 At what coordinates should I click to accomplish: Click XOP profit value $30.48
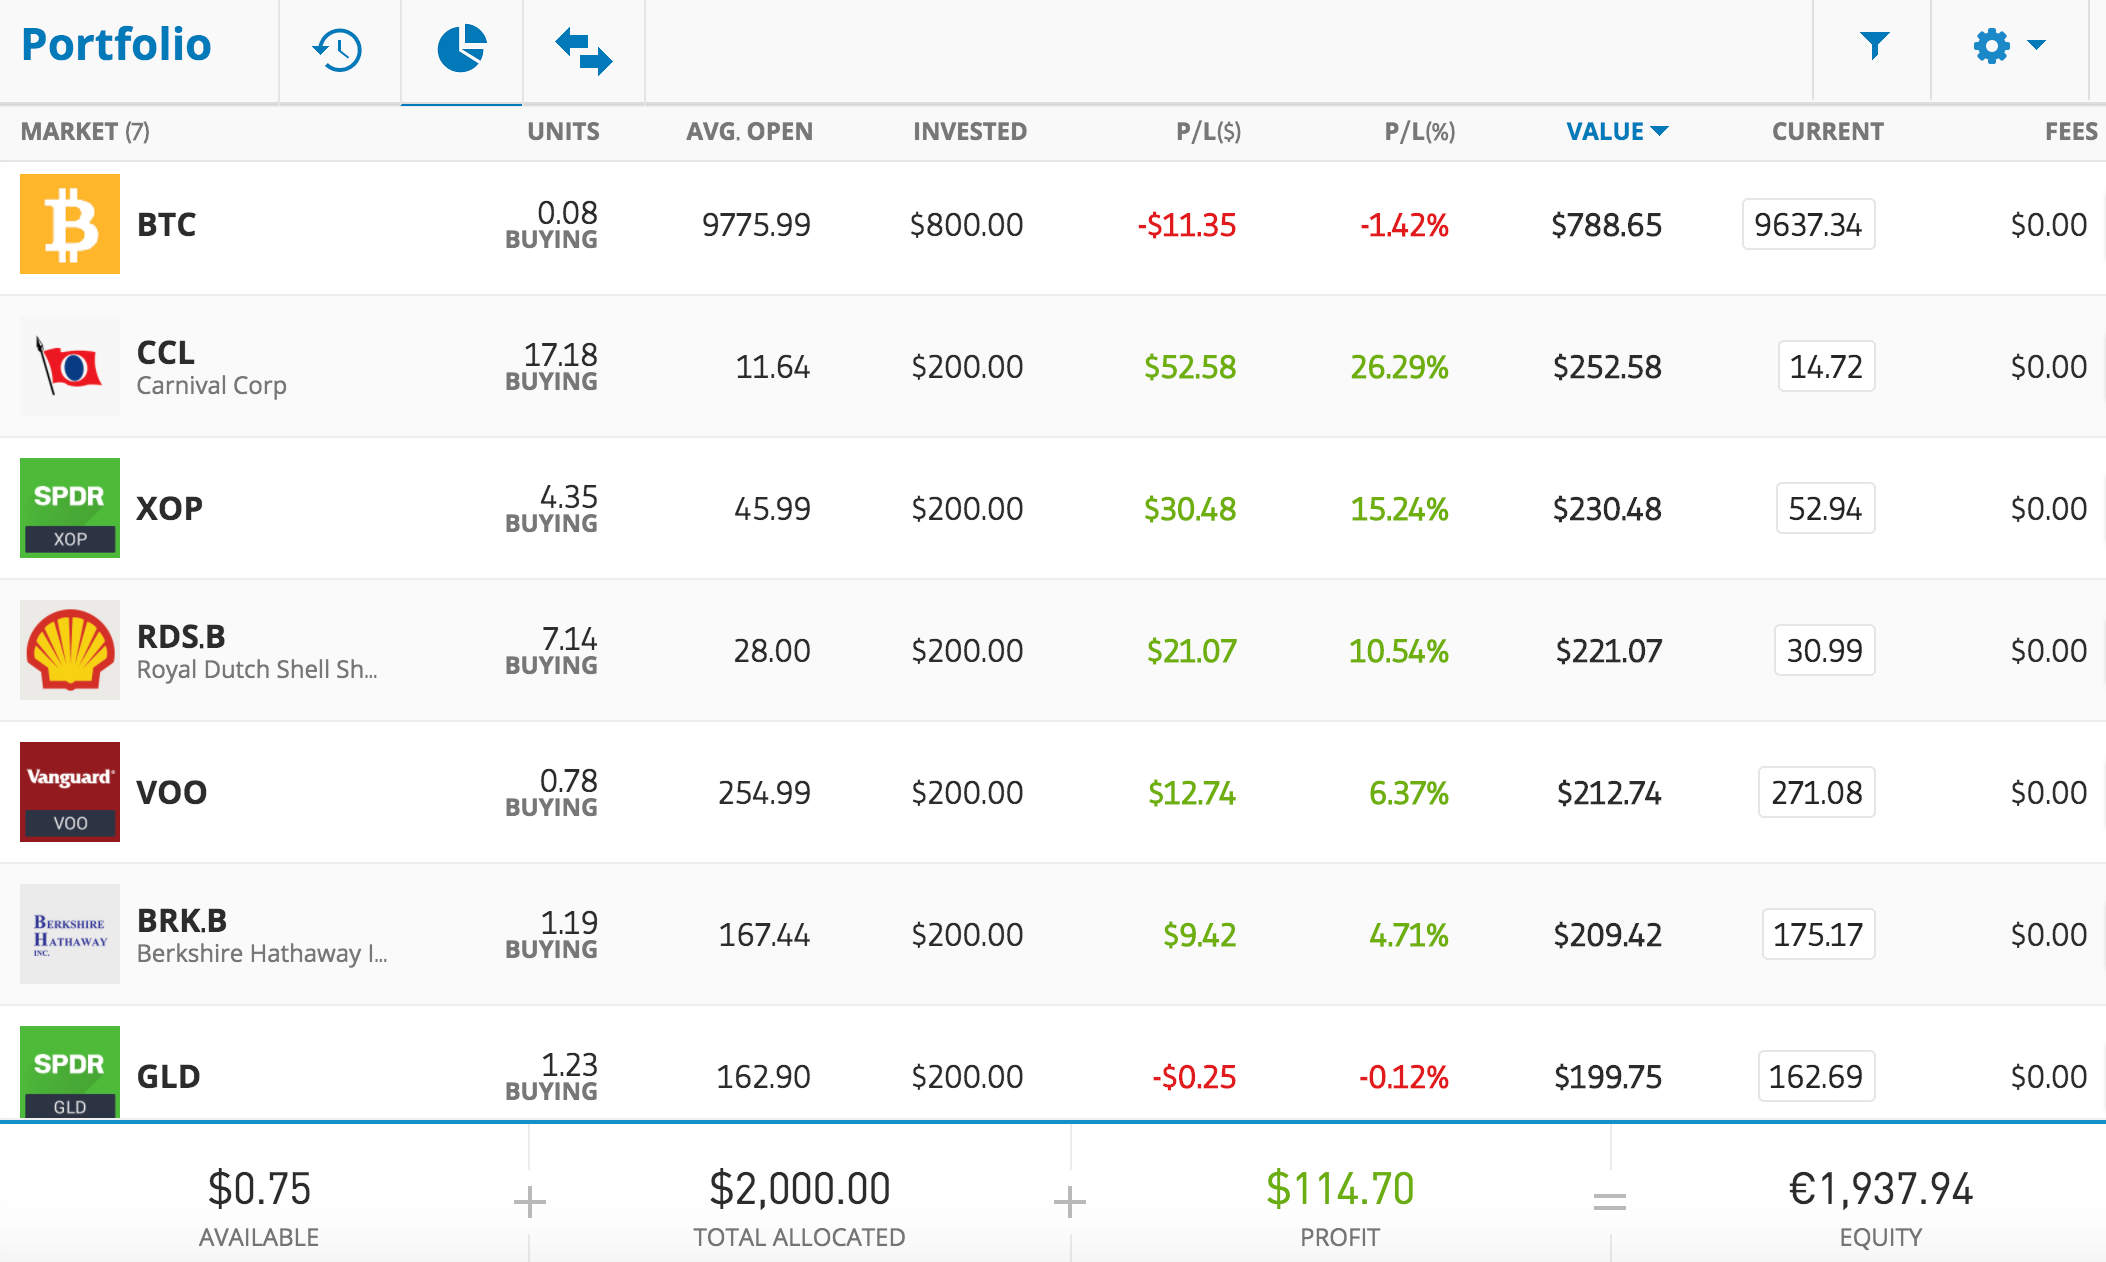1190,509
